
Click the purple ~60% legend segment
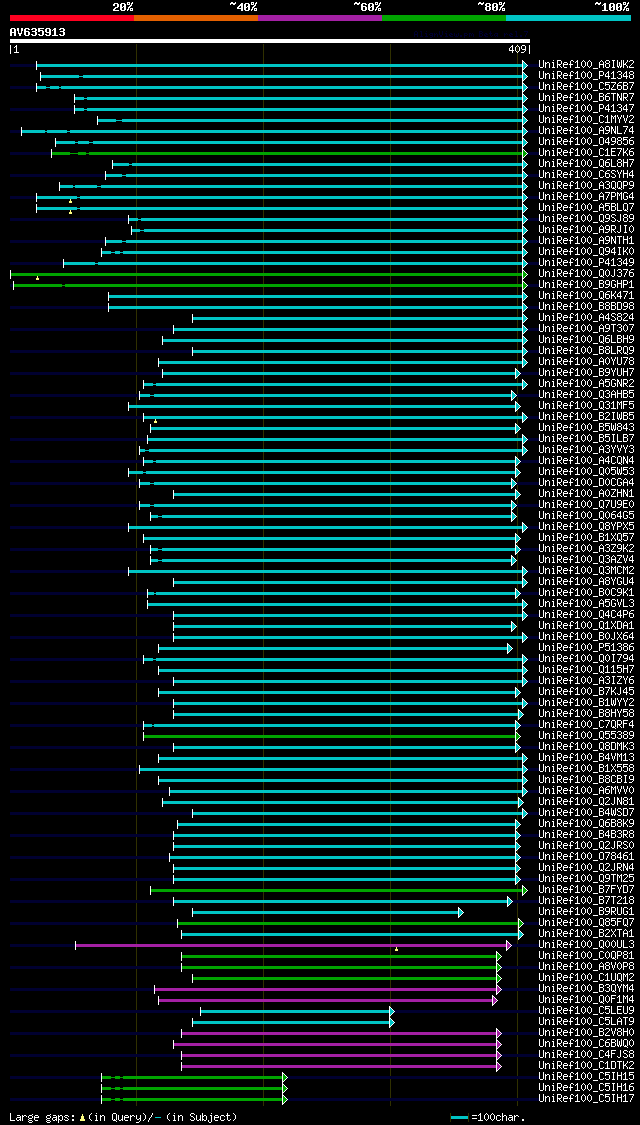320,17
